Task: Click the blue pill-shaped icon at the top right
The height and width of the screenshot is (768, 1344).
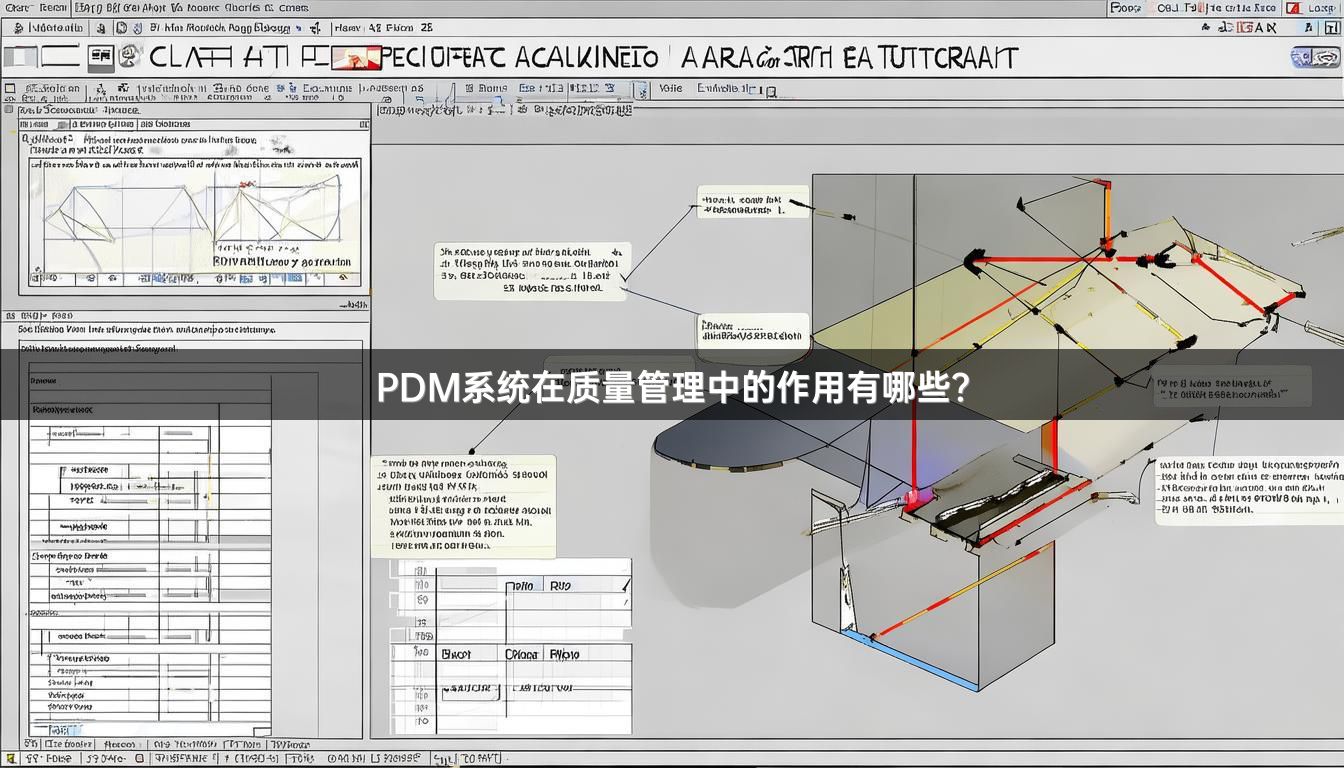Action: point(1315,57)
